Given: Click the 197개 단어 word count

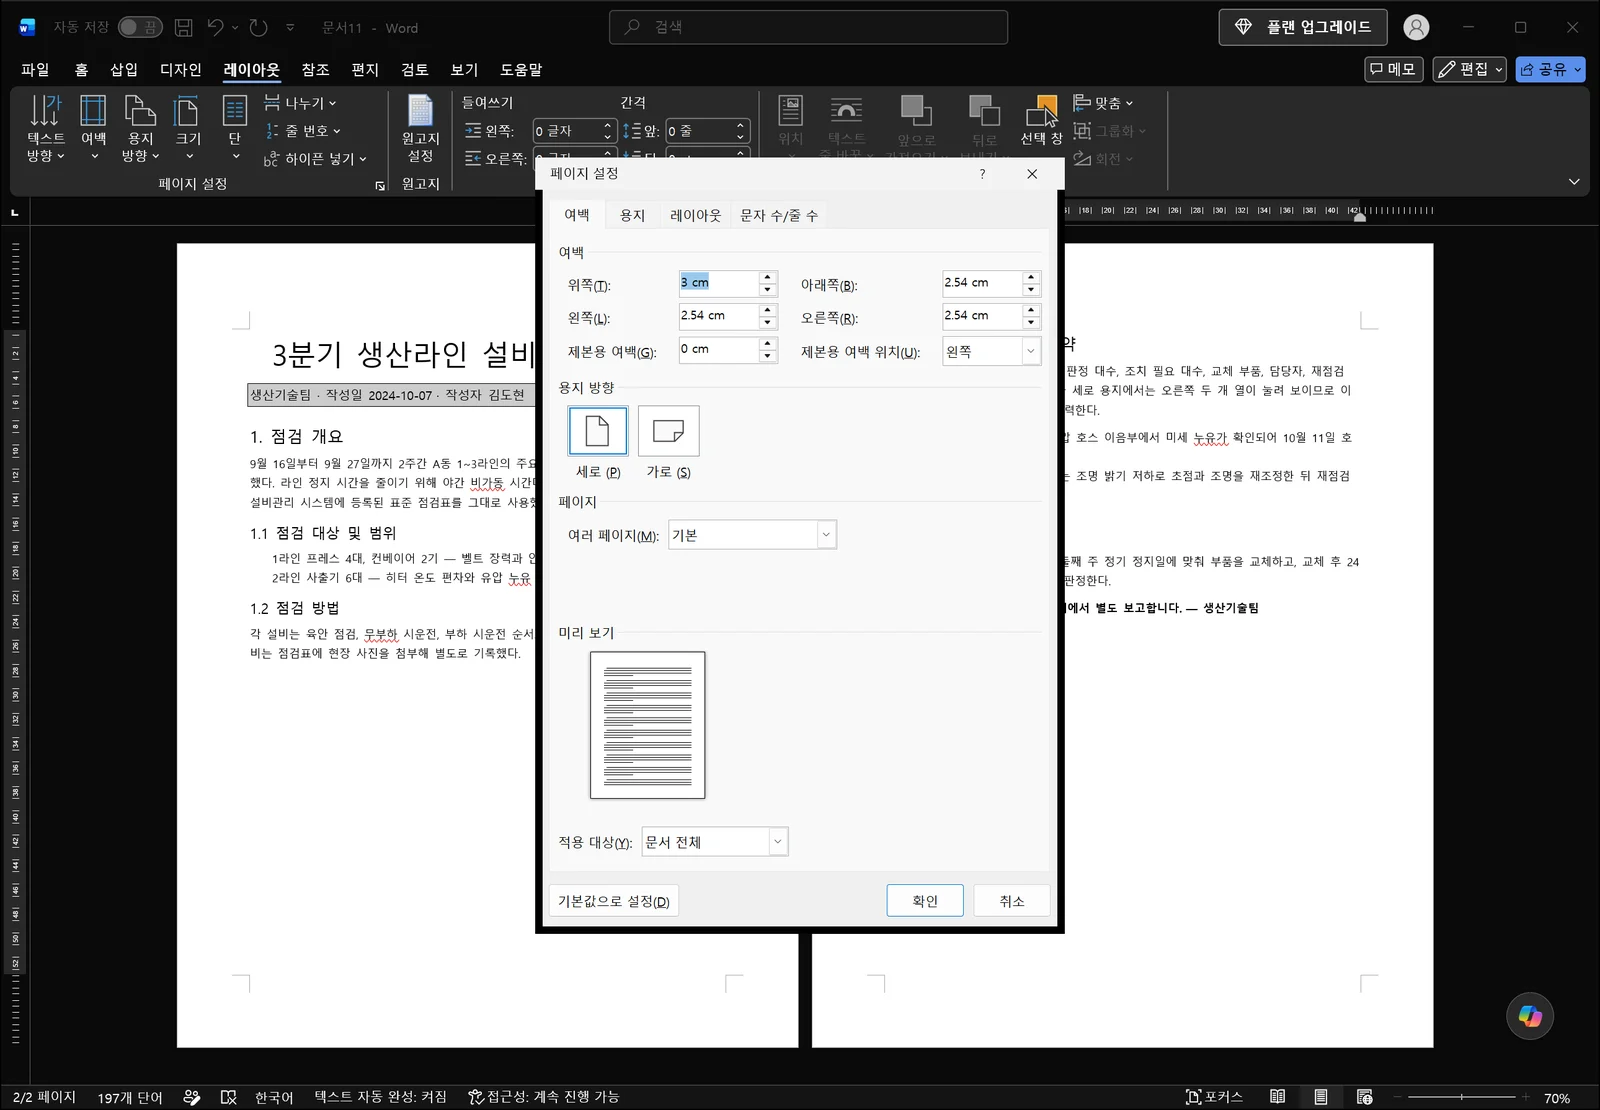Looking at the screenshot, I should pos(130,1097).
